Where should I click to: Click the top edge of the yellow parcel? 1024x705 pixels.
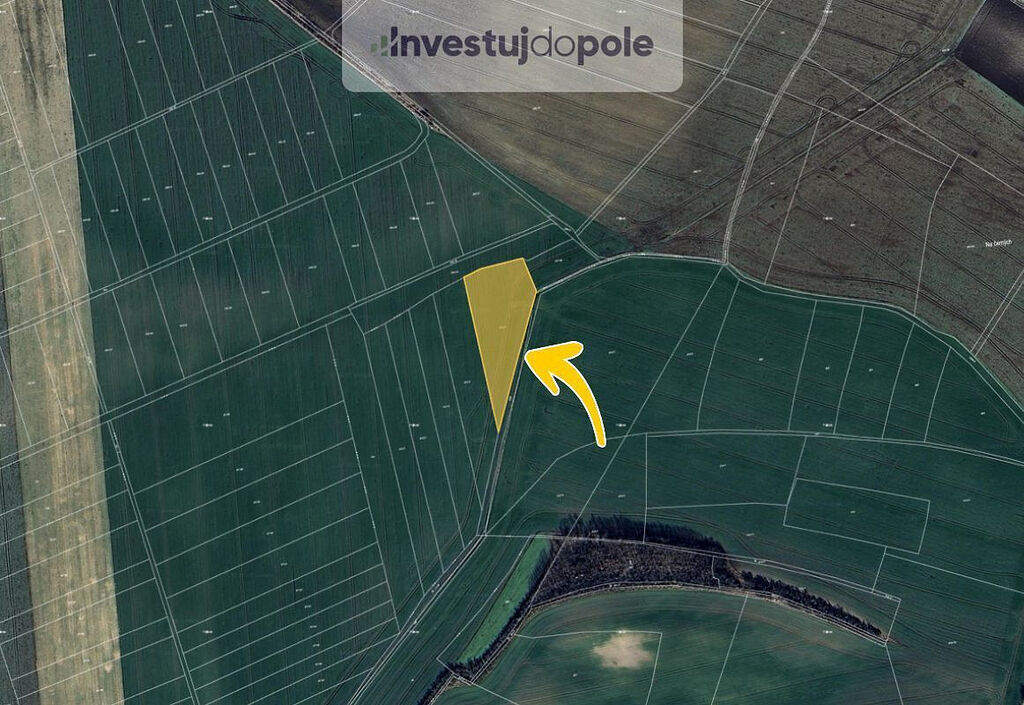click(494, 266)
